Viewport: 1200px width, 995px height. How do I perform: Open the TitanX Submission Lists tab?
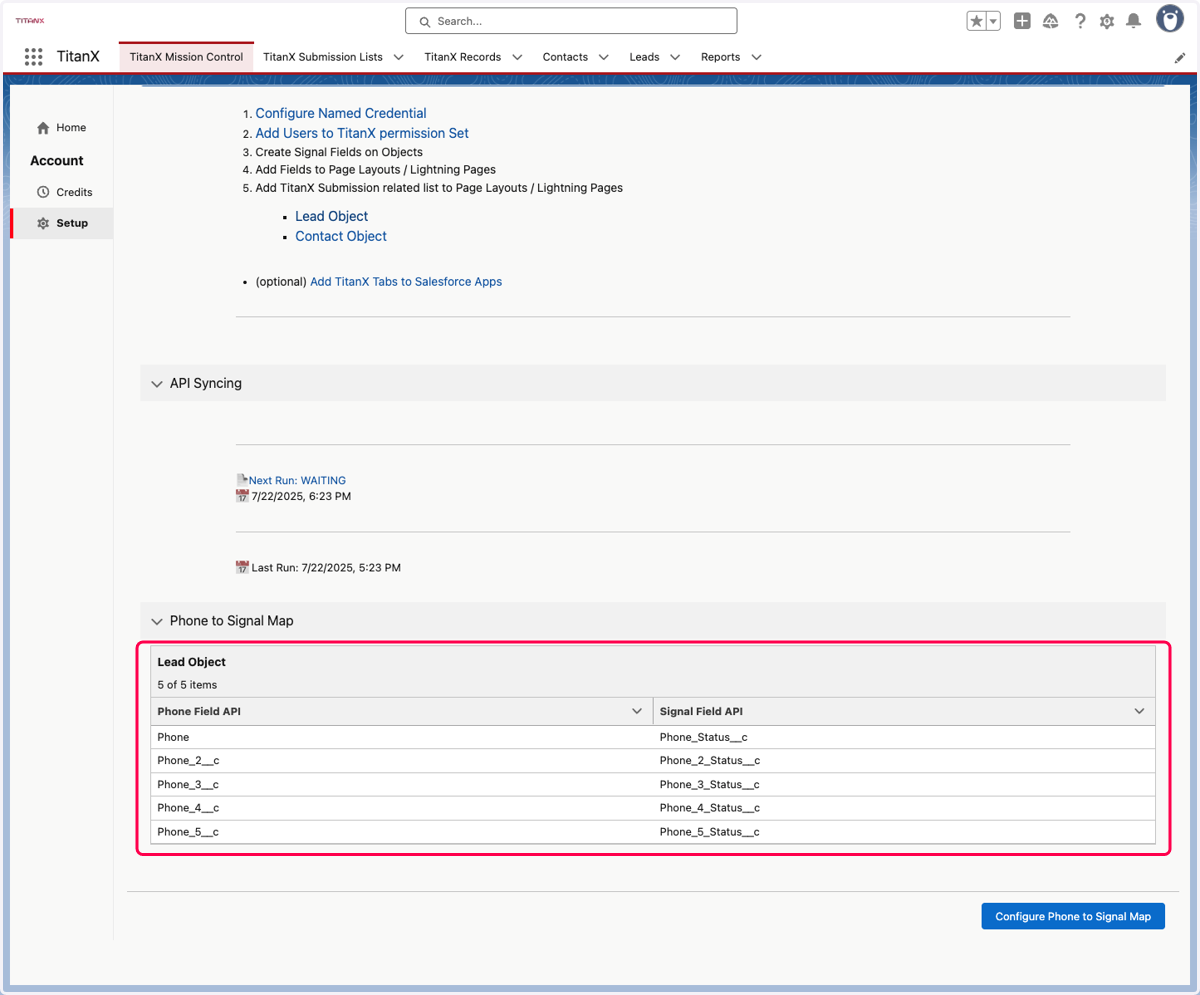323,57
